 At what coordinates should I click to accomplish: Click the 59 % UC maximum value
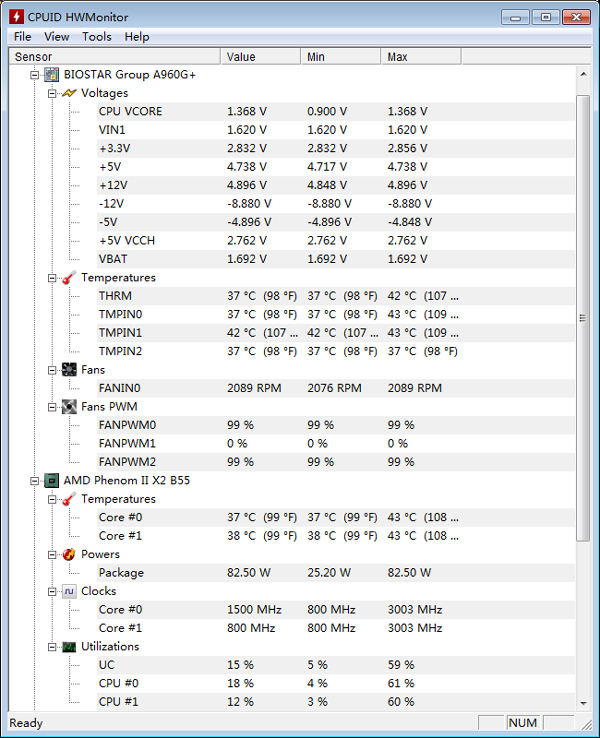coord(401,665)
